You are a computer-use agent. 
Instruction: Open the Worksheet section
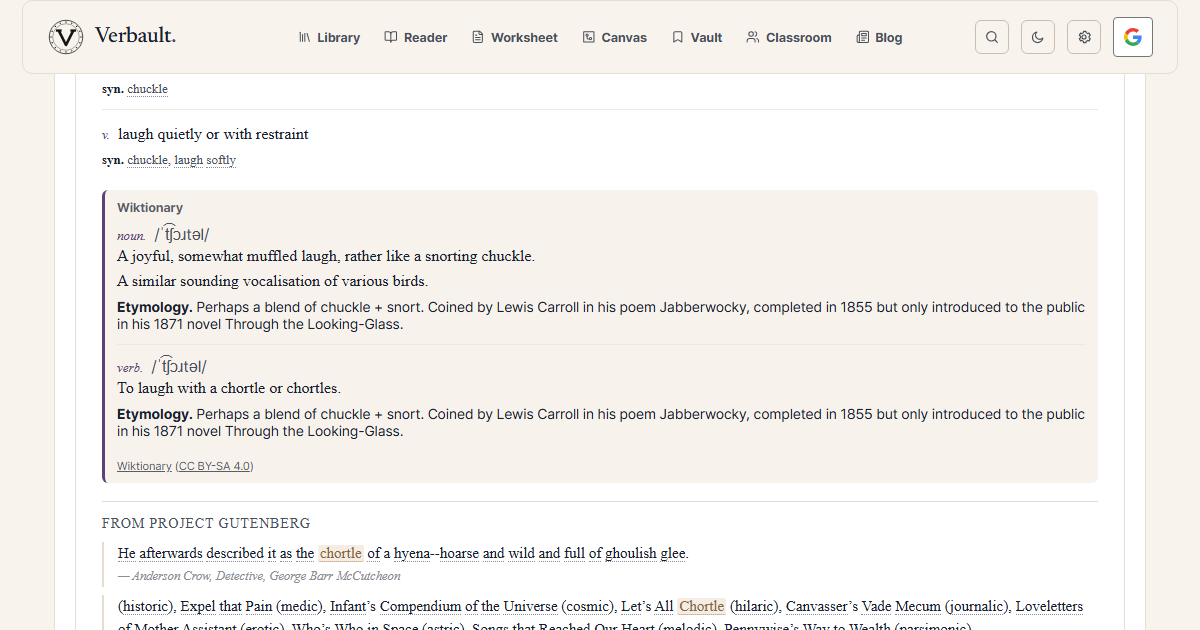click(515, 37)
